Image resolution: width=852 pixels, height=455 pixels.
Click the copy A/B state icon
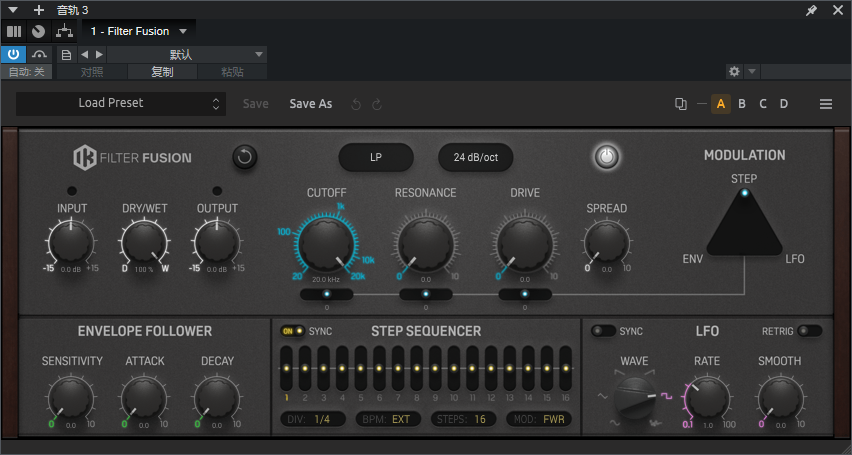[680, 104]
